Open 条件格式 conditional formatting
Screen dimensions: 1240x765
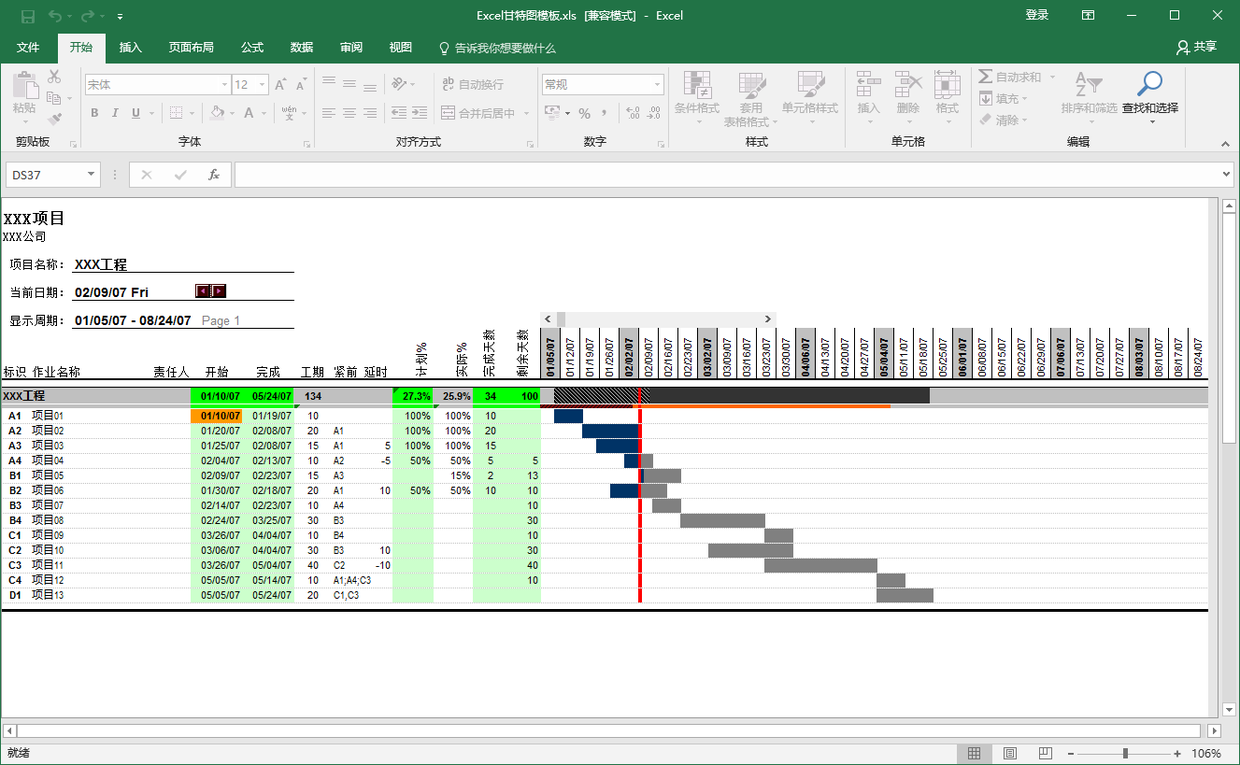coord(697,97)
